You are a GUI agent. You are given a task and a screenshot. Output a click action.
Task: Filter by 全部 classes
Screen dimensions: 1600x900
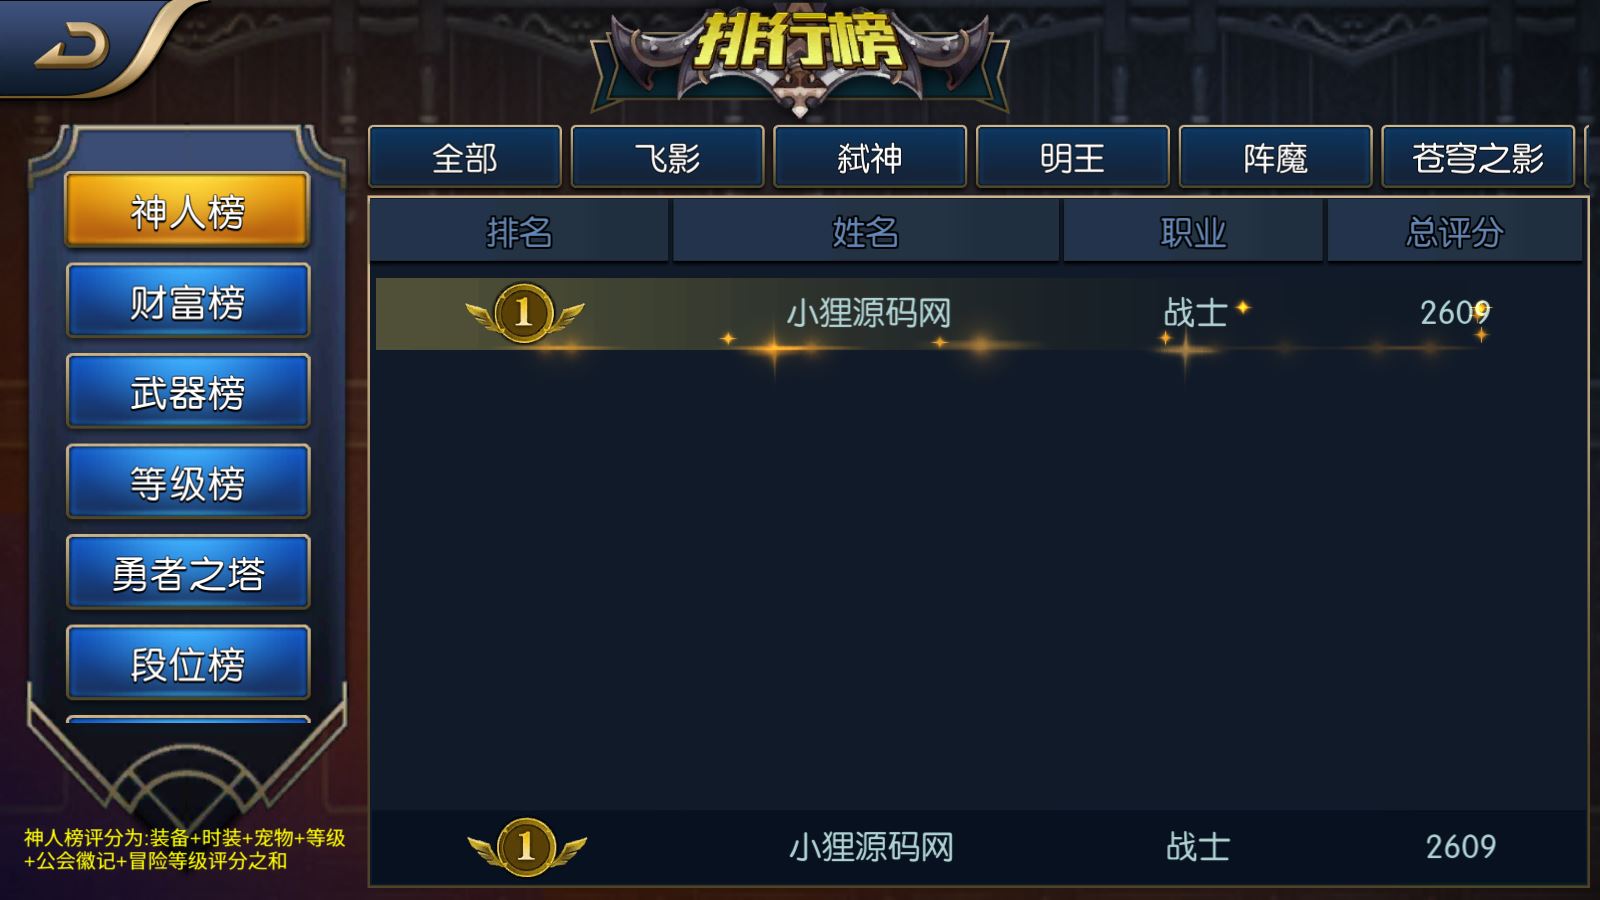[x=465, y=157]
